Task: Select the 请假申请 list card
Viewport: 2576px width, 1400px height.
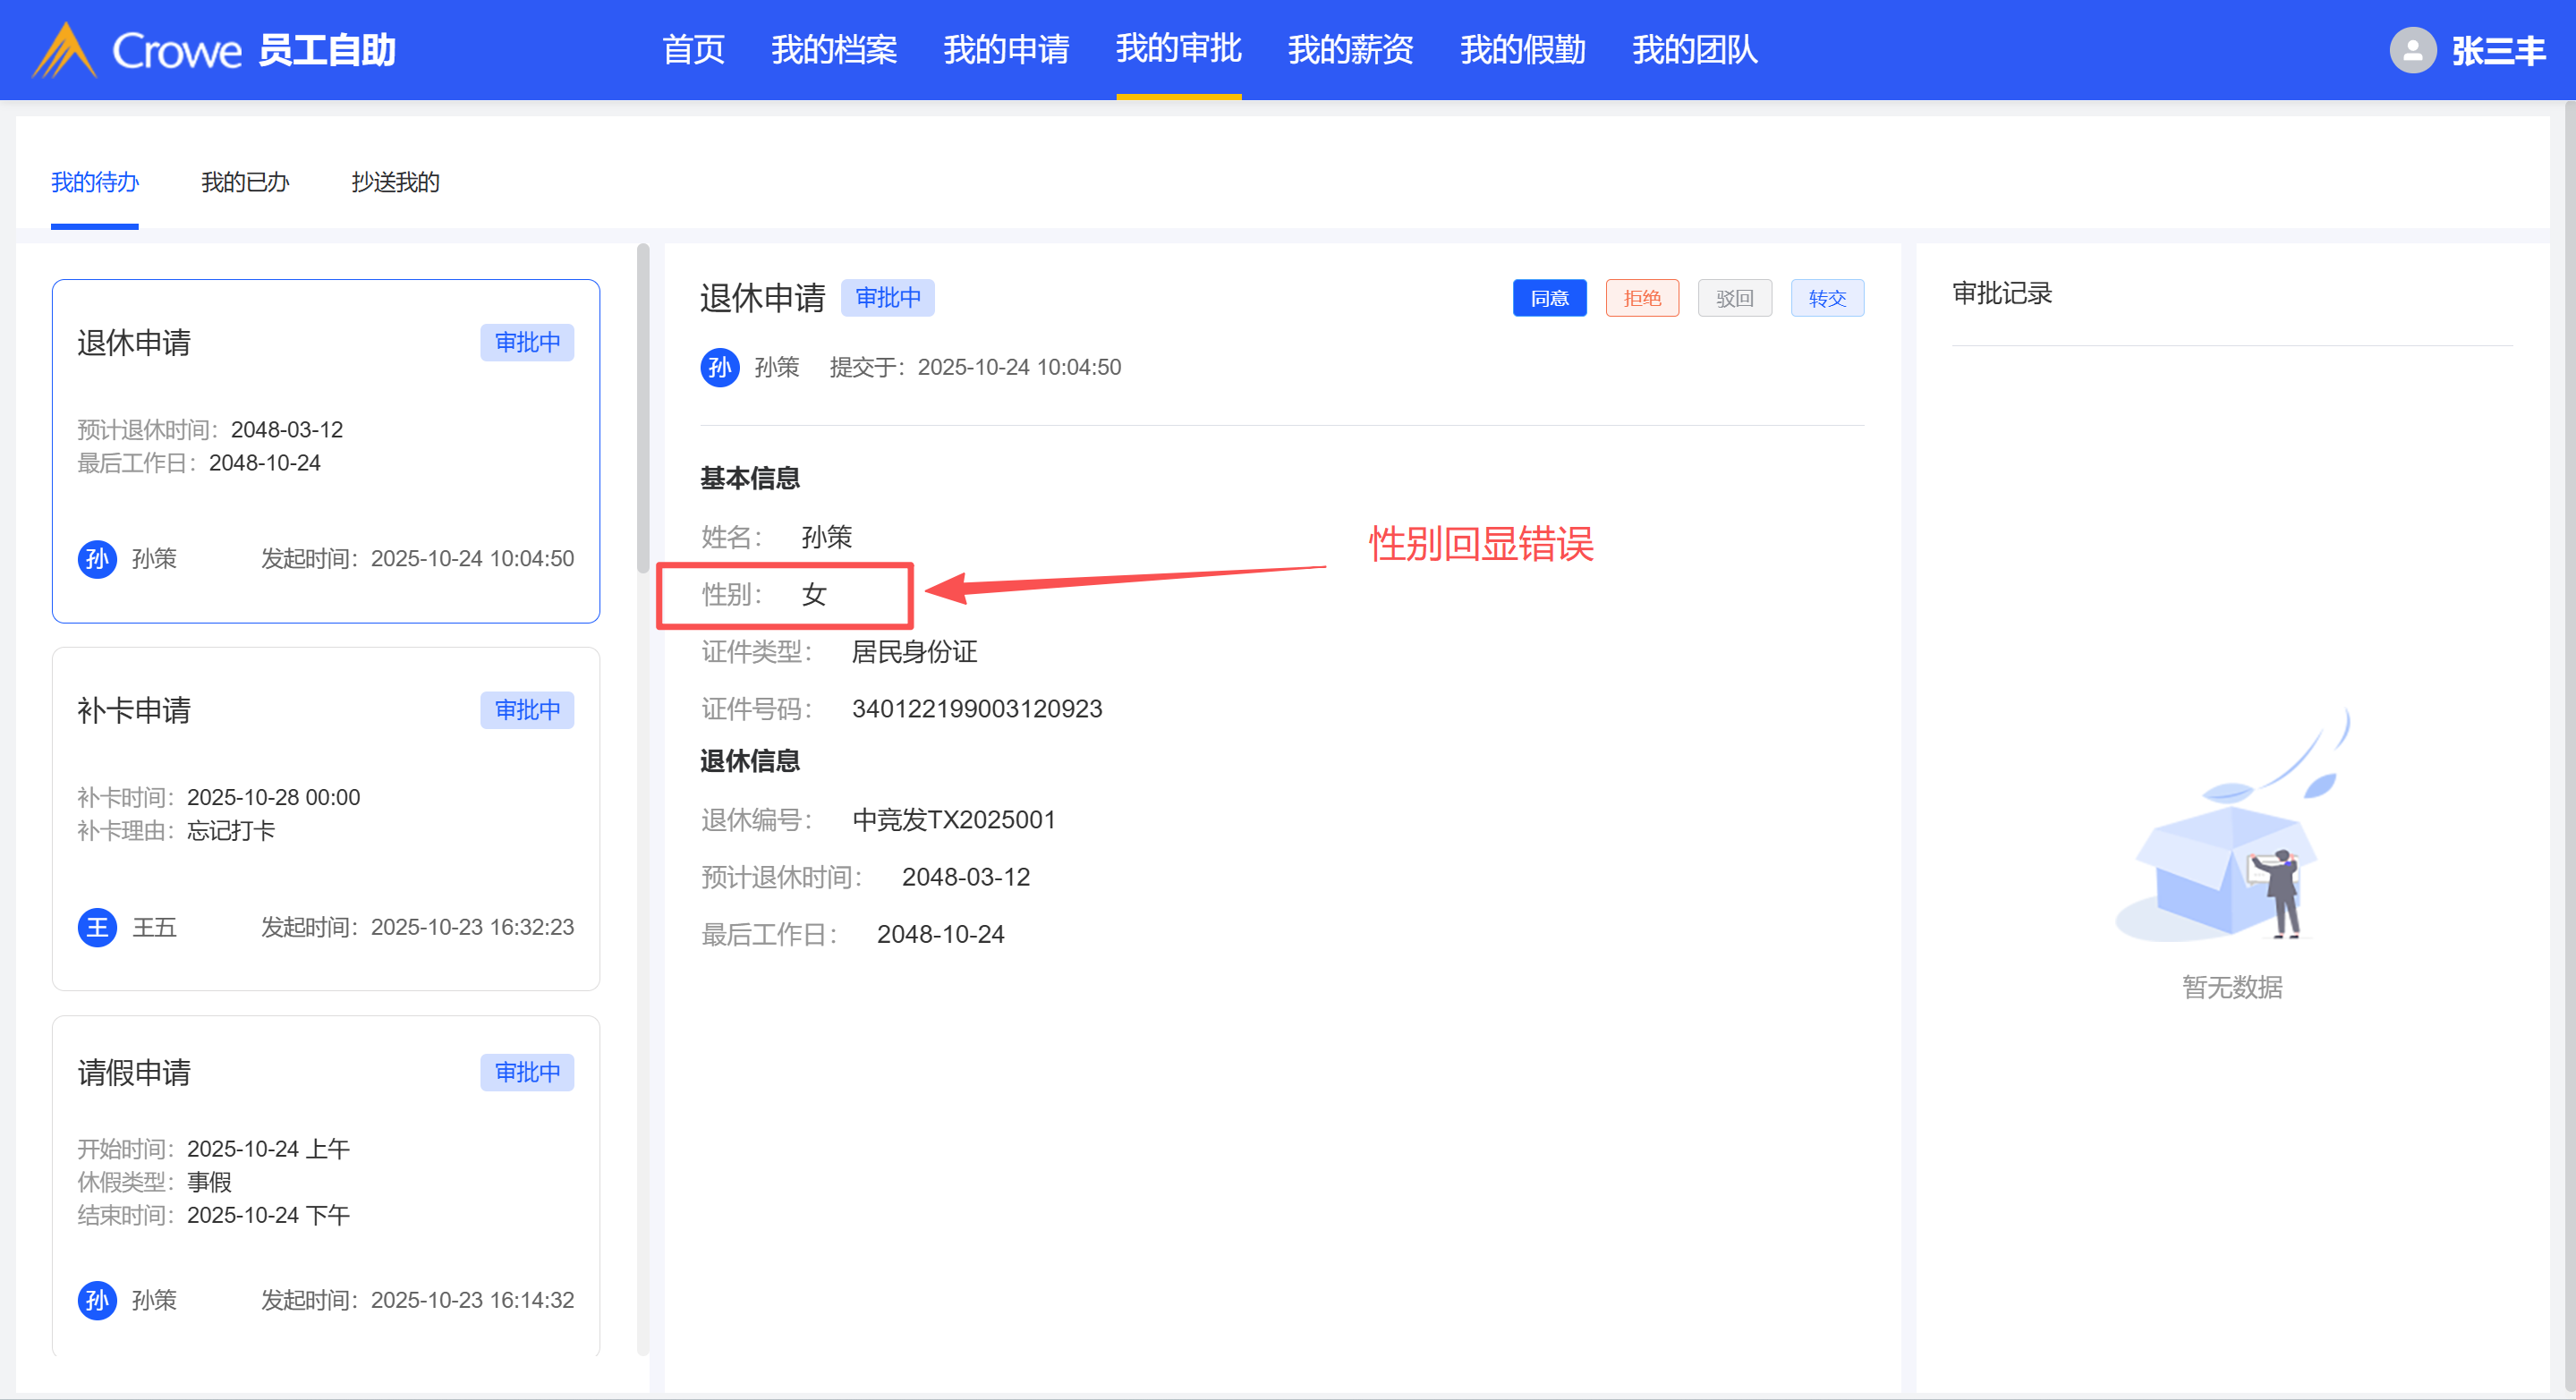Action: pos(326,1185)
